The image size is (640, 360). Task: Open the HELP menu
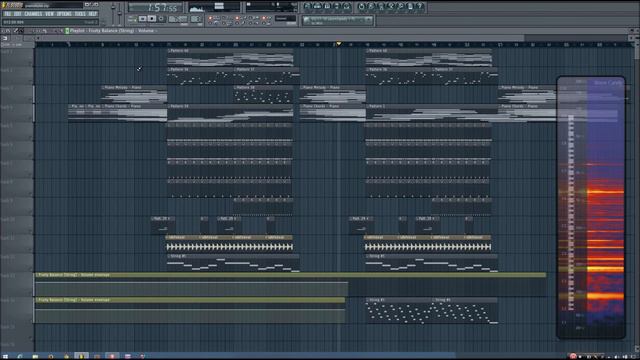[93, 14]
